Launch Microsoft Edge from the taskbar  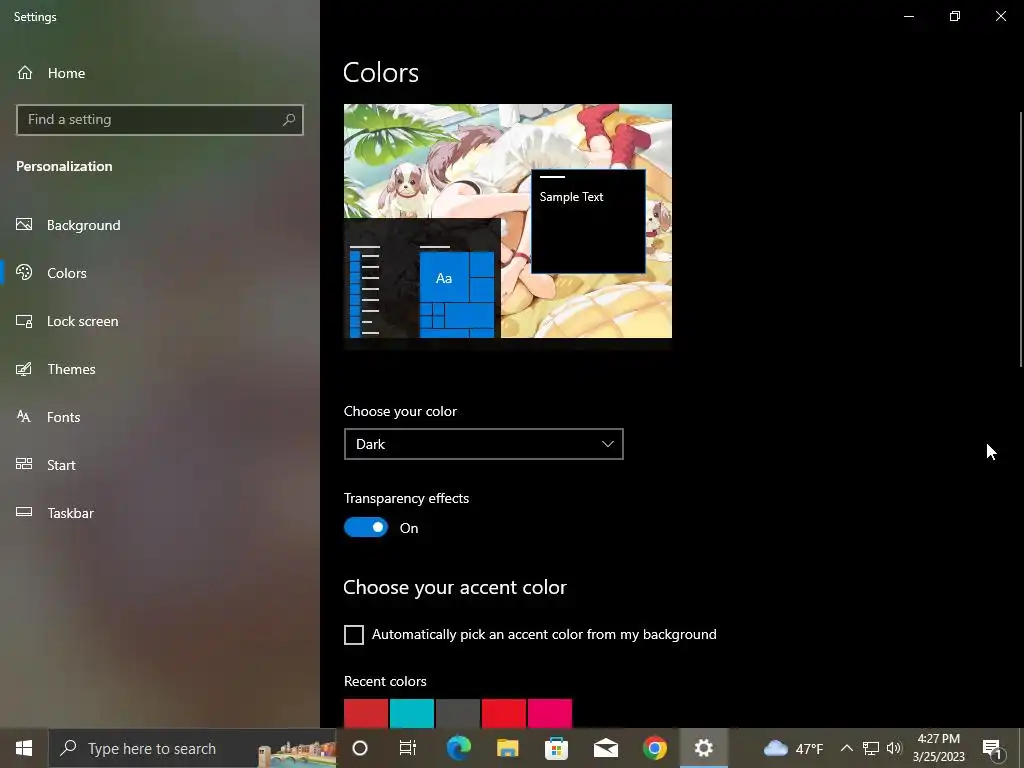coord(458,748)
